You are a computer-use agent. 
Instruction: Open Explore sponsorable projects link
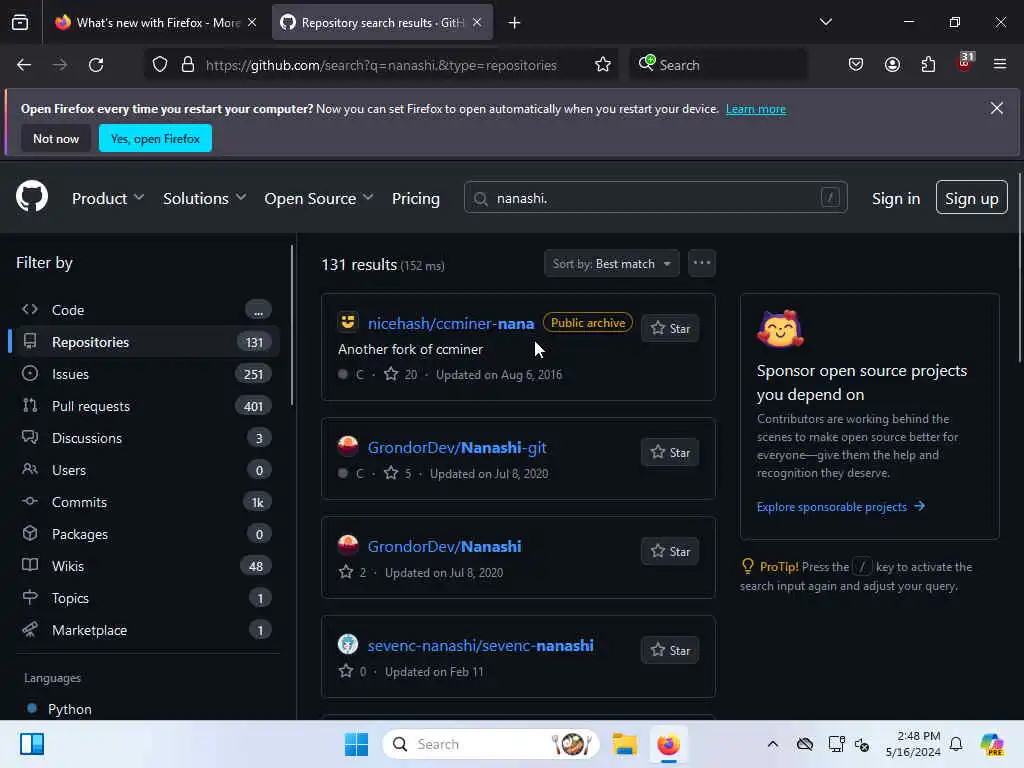click(840, 507)
